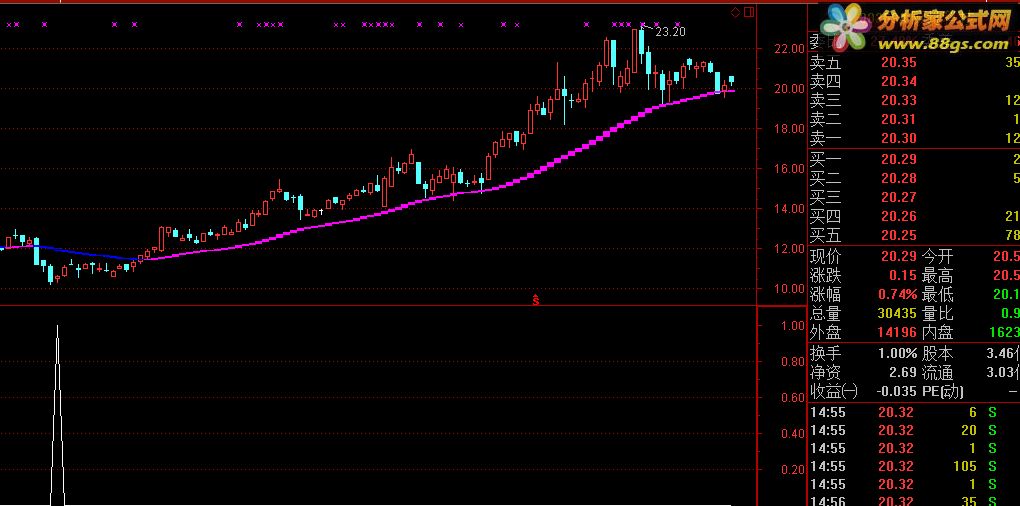Click the white spike in the indicator panel
The image size is (1020, 506).
click(x=58, y=416)
